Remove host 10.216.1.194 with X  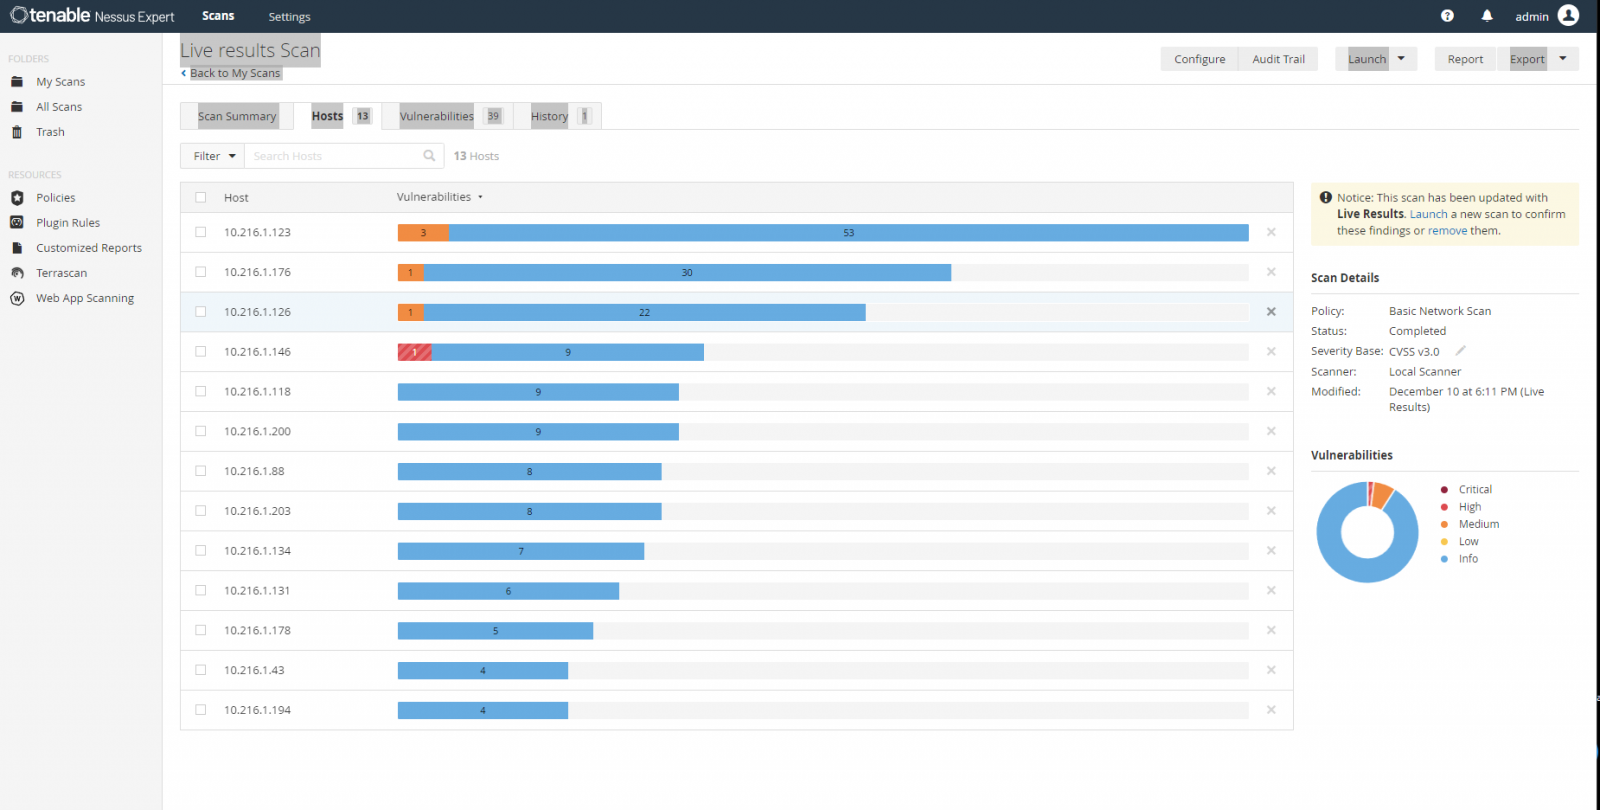(1271, 710)
